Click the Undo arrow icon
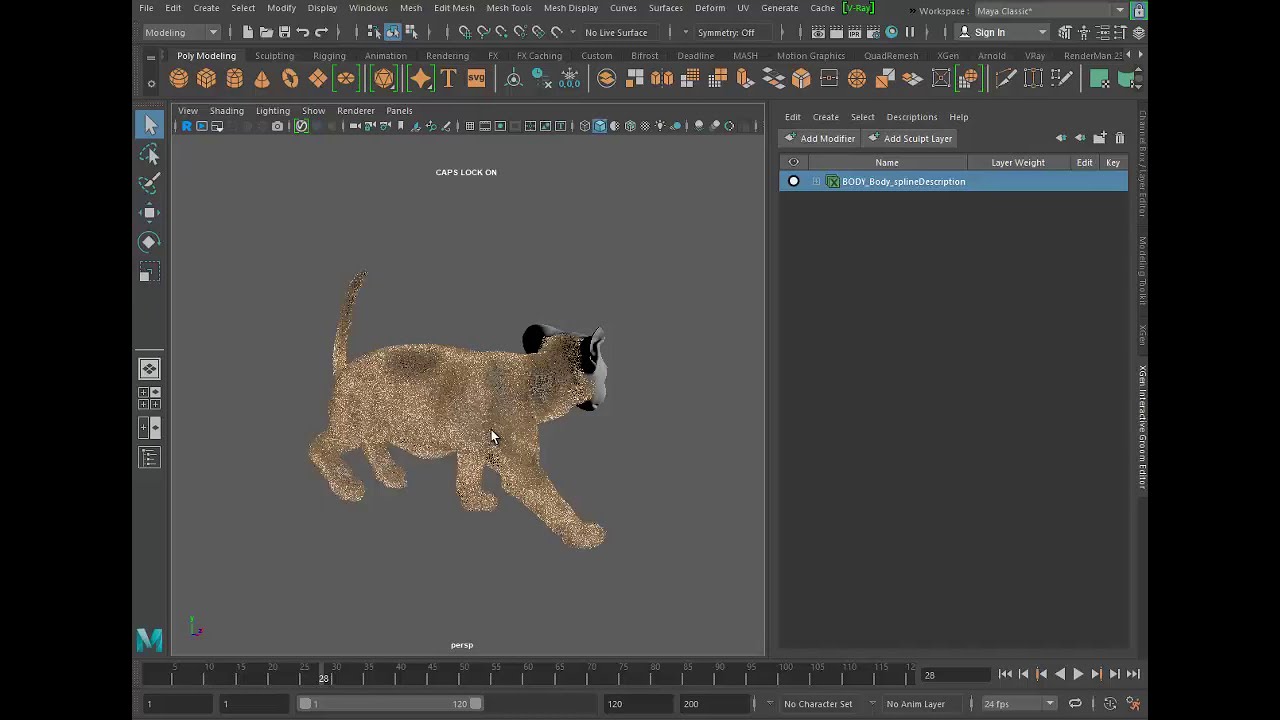Screen dimensions: 1280x720 [303, 32]
